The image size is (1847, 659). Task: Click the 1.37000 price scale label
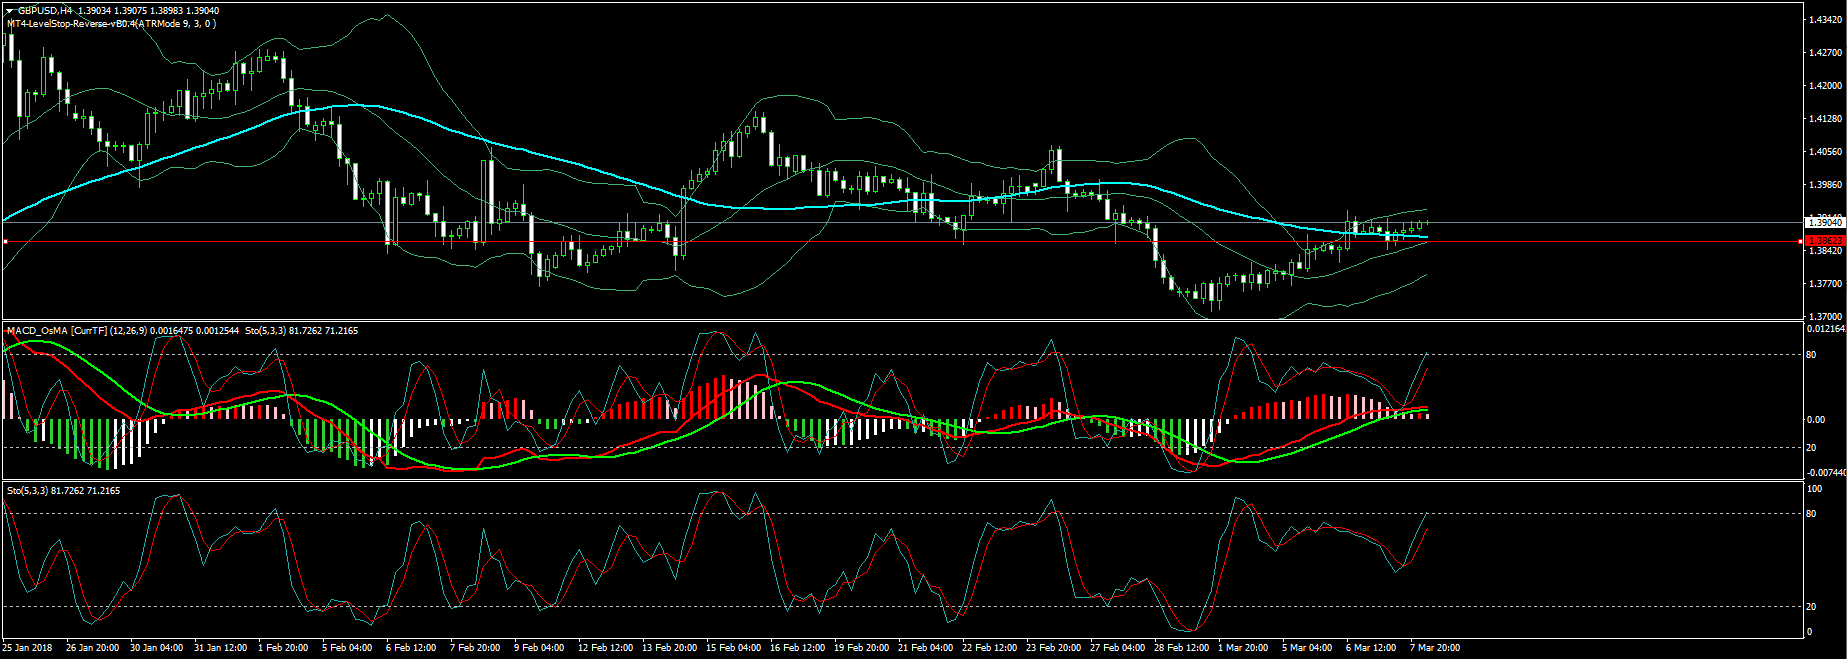[x=1825, y=316]
